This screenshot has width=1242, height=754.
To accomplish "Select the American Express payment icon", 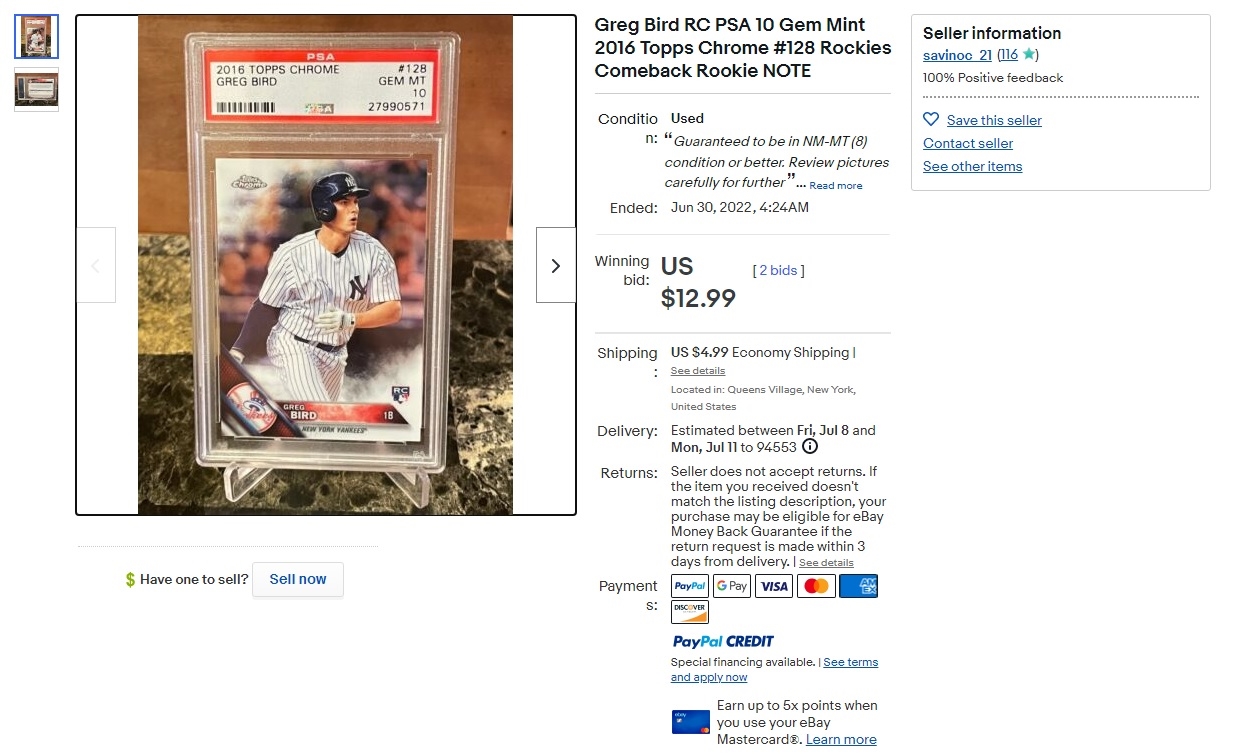I will pyautogui.click(x=858, y=586).
